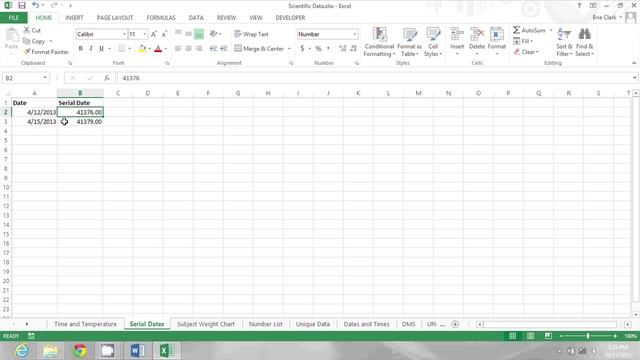
Task: Expand Merge & Center dropdown arrow
Action: (289, 49)
